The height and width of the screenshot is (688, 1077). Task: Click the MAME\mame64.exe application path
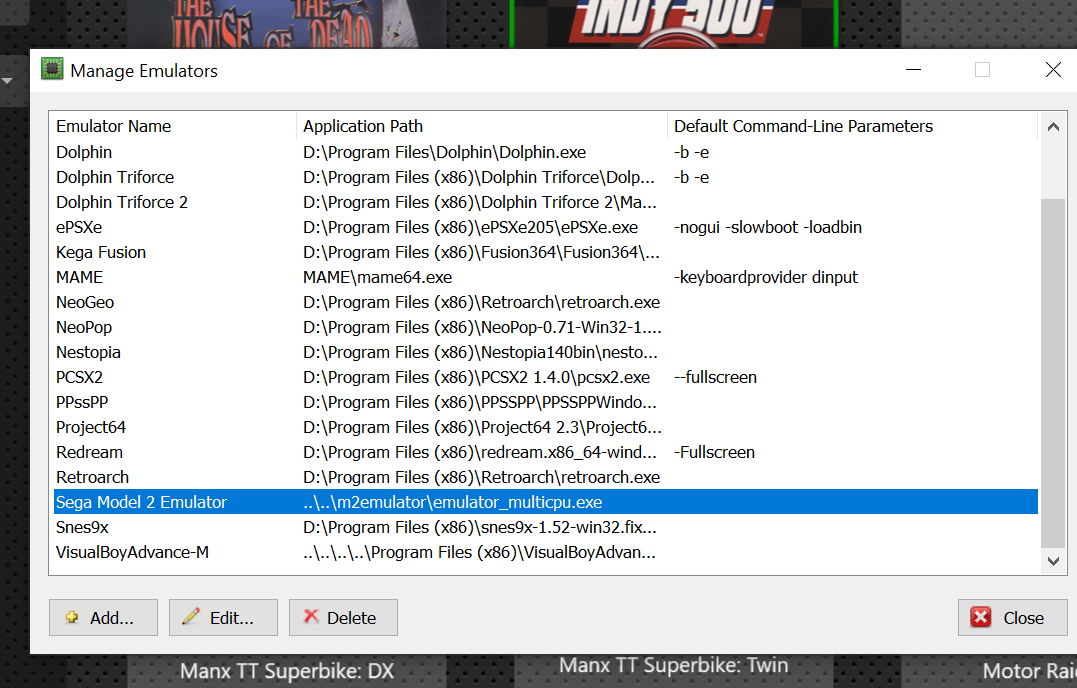click(377, 277)
